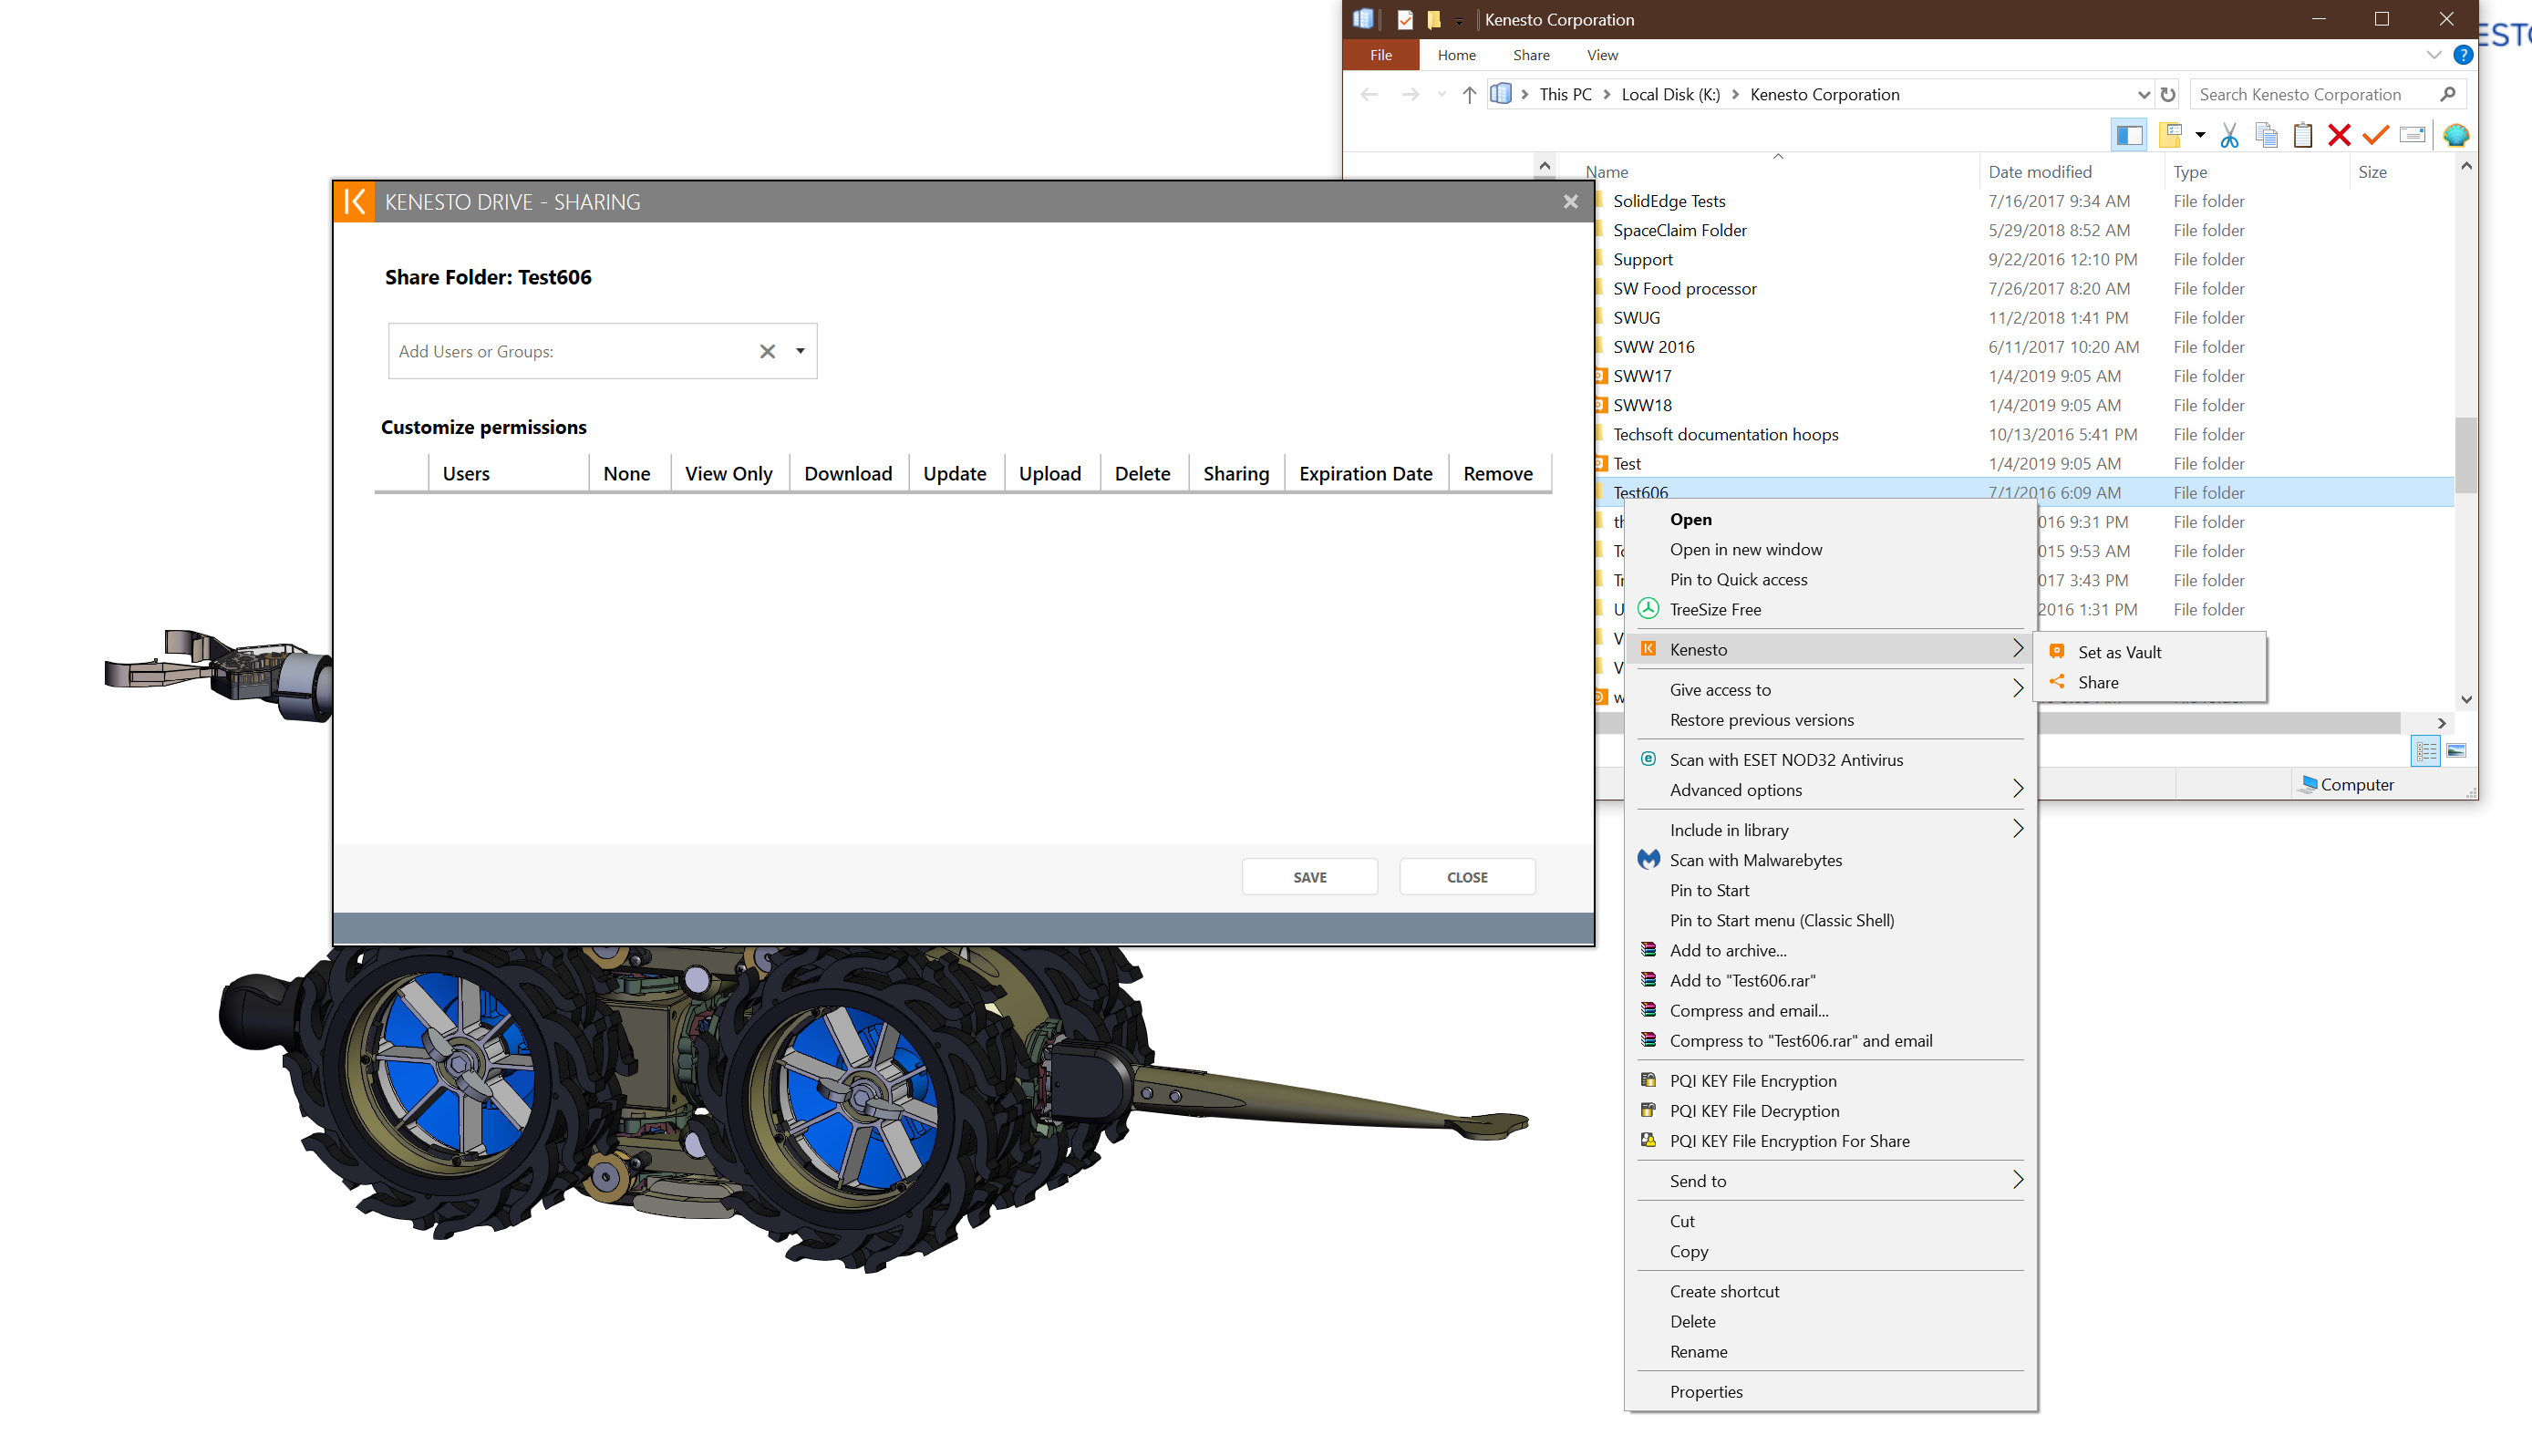Viewport: 2532px width, 1456px height.
Task: Sort by Date modified column
Action: pos(2039,172)
